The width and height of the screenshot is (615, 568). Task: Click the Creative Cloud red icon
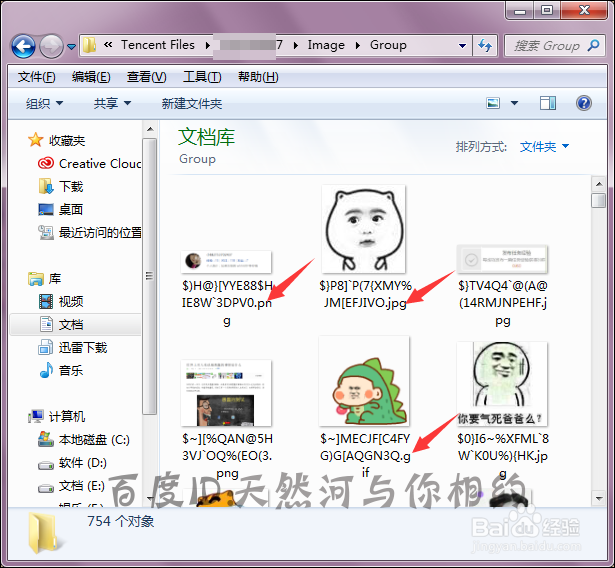tap(46, 163)
